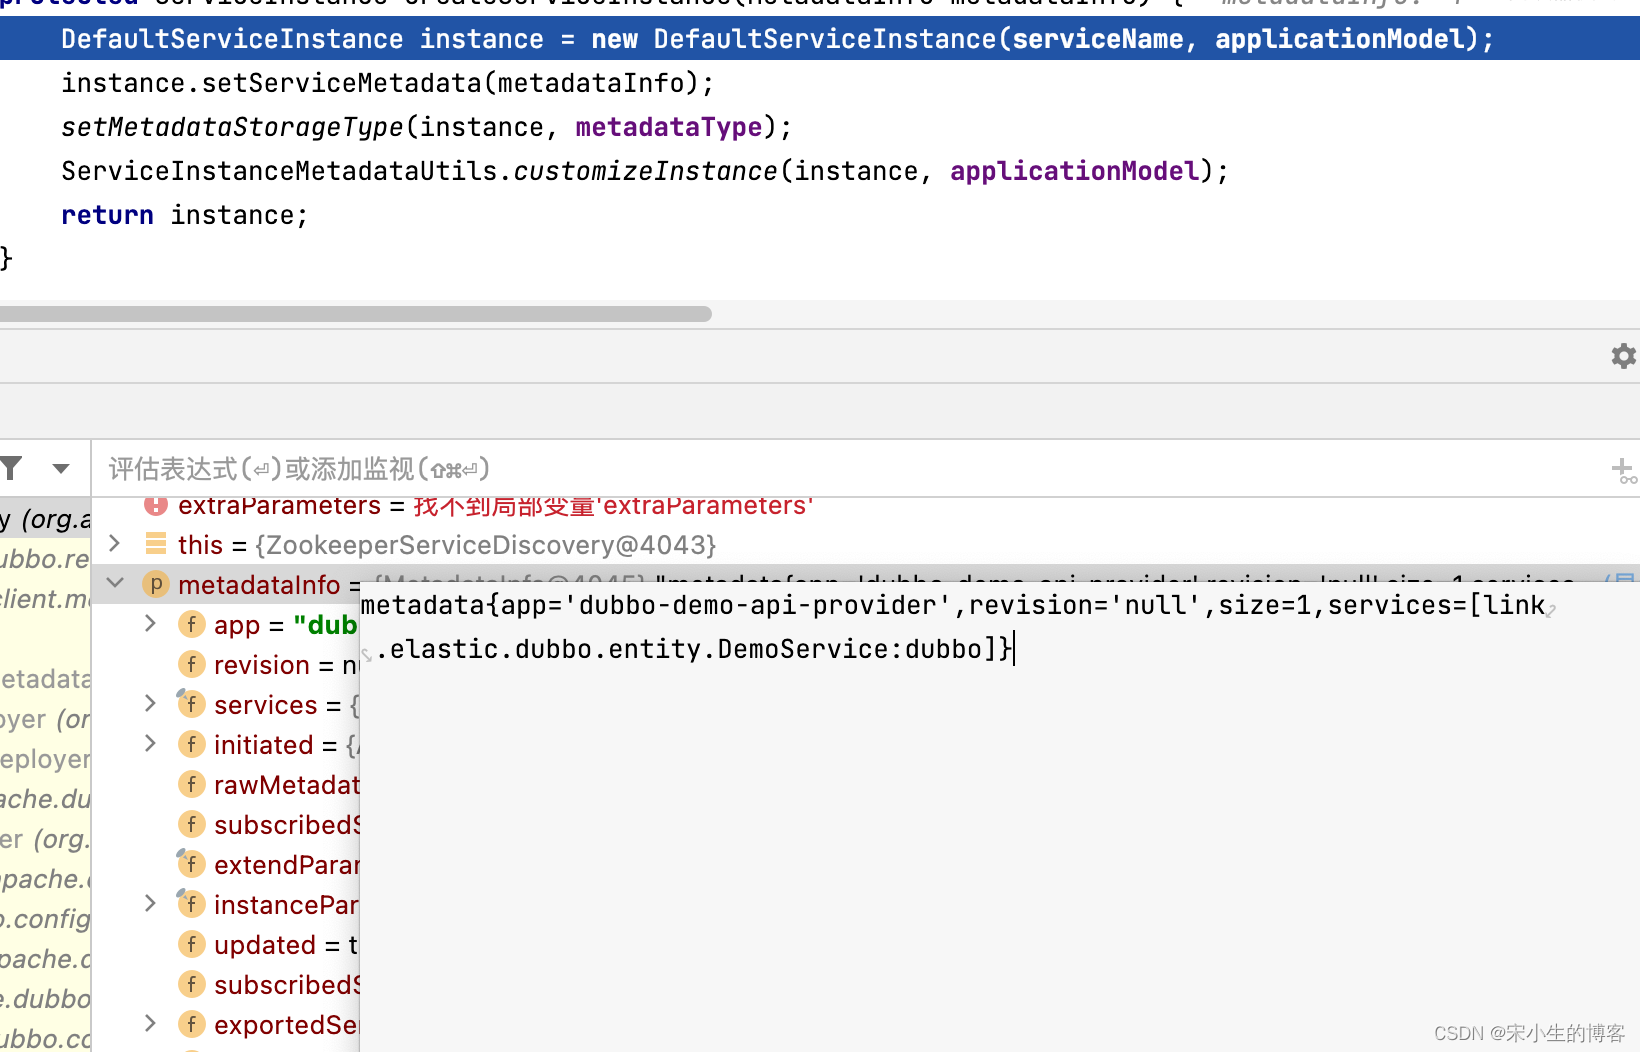Click the field icon beside revision
Image resolution: width=1640 pixels, height=1052 pixels.
pos(191,664)
